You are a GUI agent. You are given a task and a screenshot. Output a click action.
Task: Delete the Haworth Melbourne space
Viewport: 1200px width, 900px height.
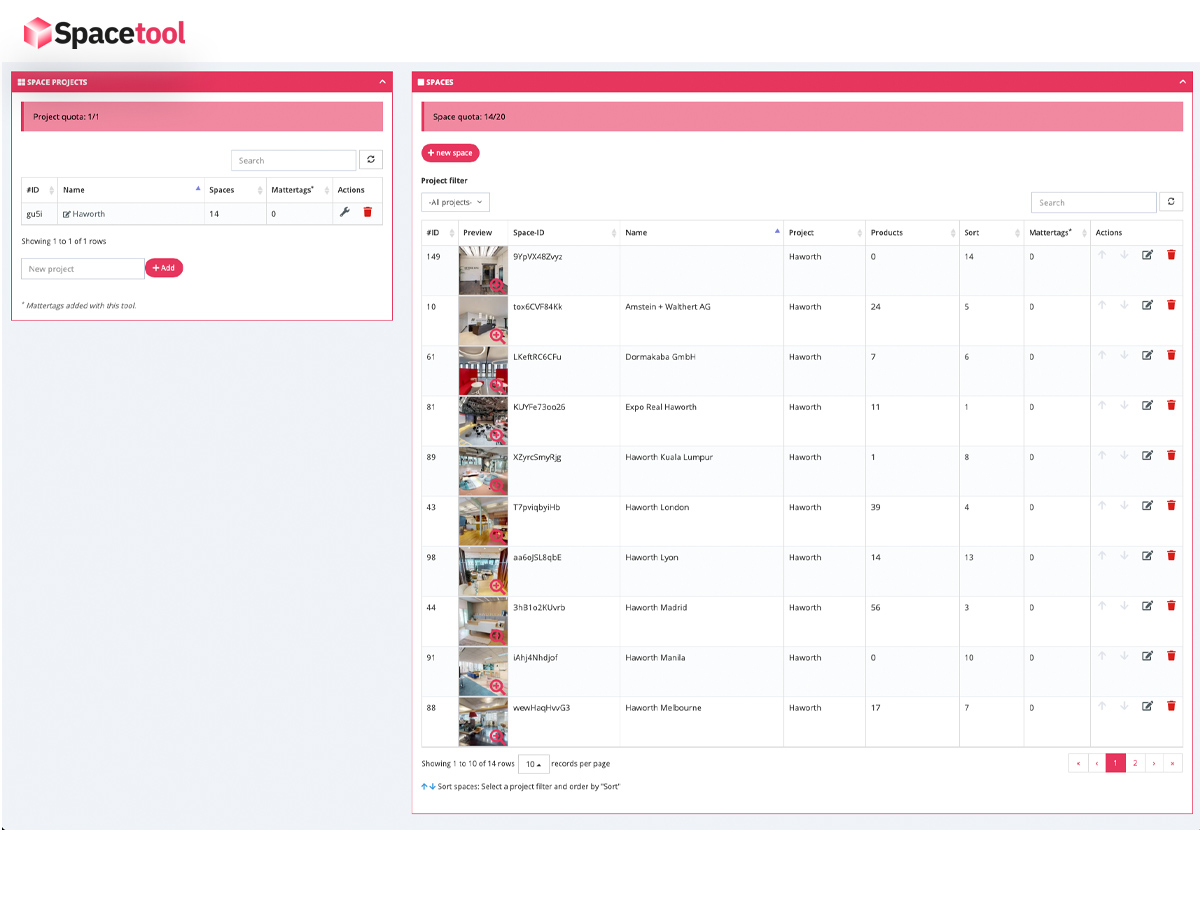[1171, 705]
